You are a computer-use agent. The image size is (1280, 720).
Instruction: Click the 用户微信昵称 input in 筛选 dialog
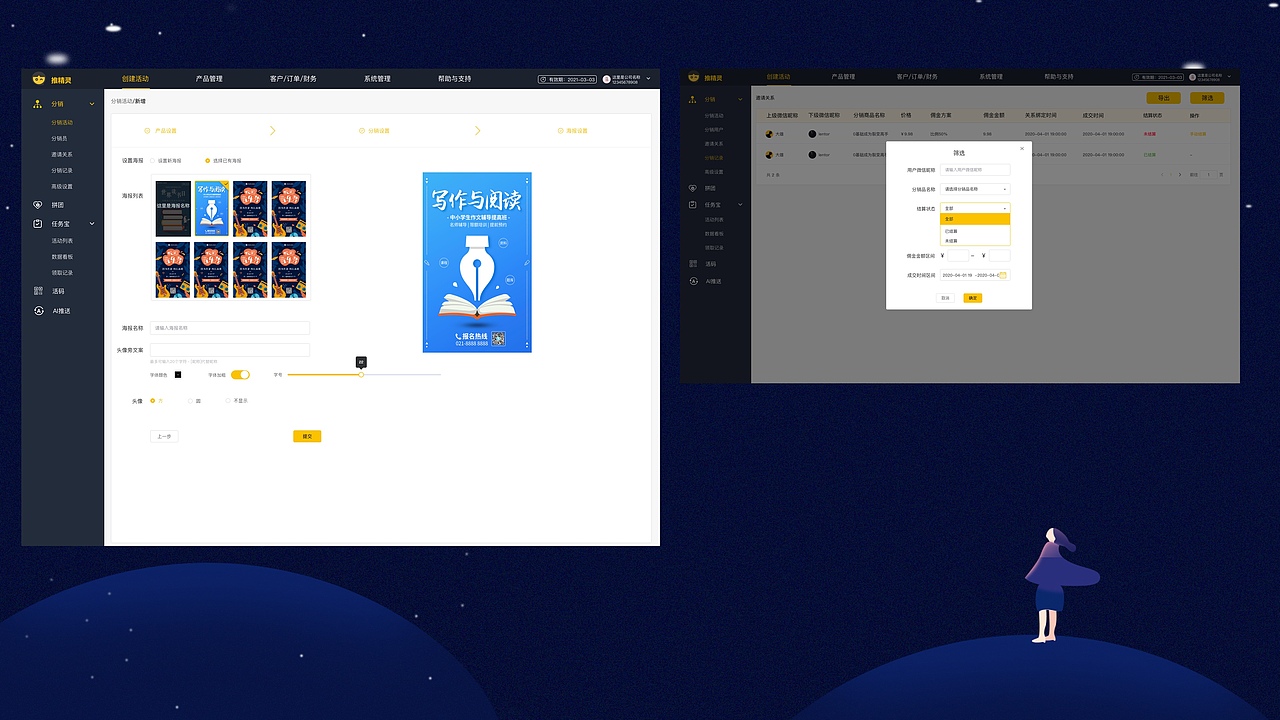coord(975,170)
